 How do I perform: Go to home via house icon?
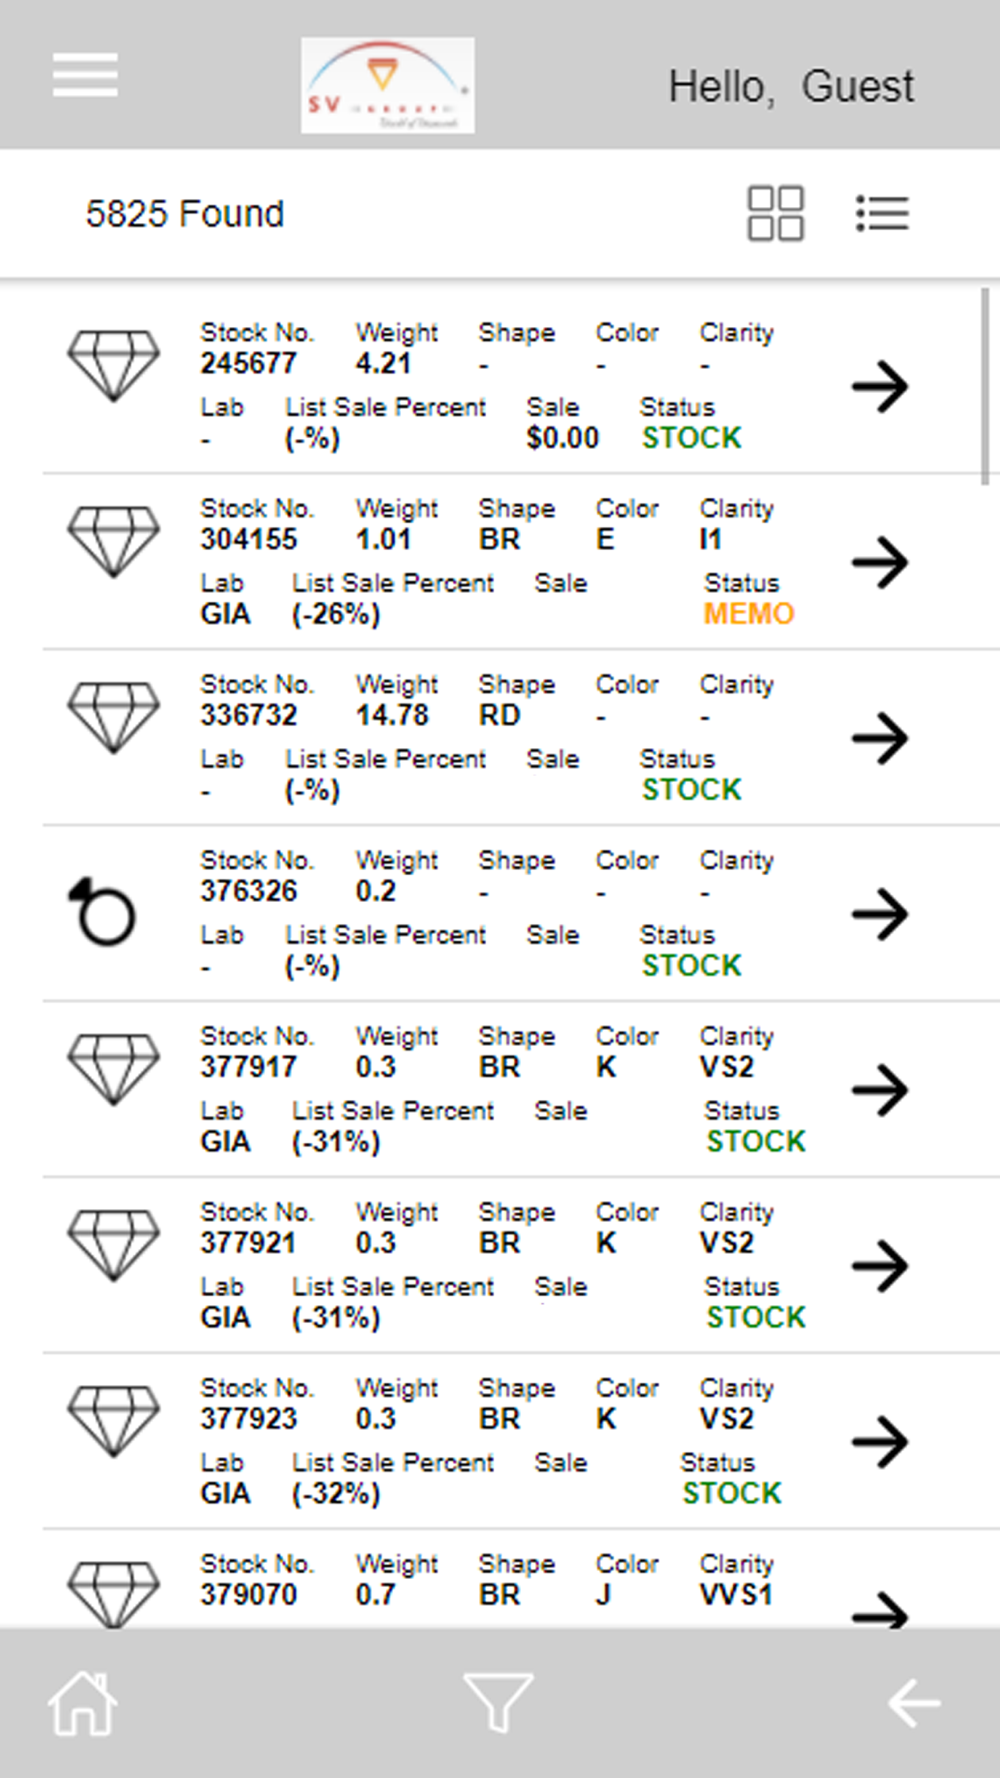coord(83,1702)
